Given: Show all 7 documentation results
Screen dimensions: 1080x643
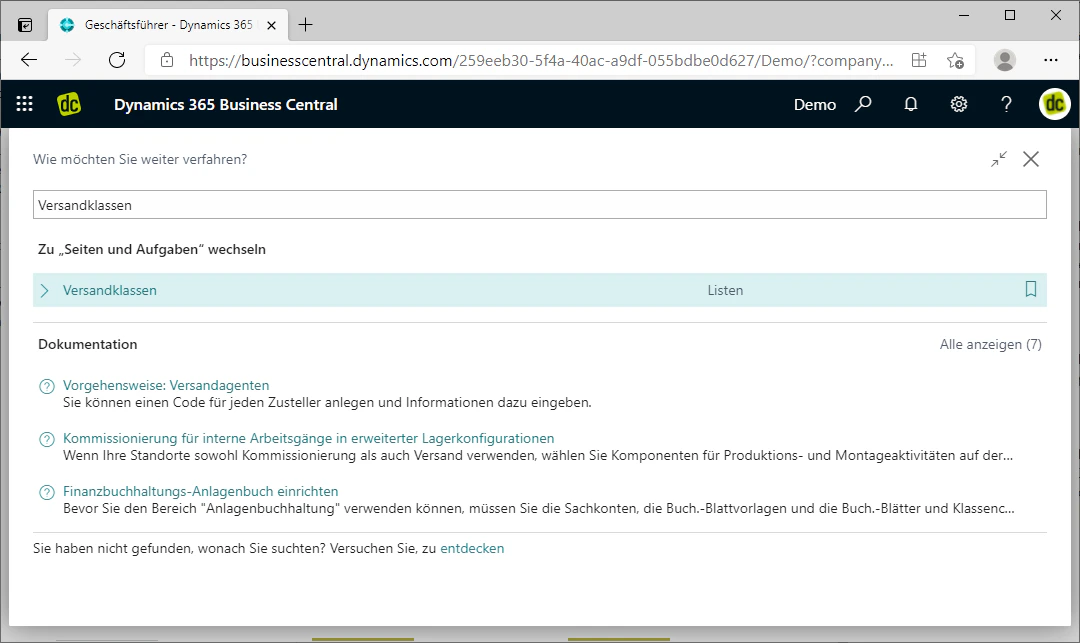Looking at the screenshot, I should 990,344.
